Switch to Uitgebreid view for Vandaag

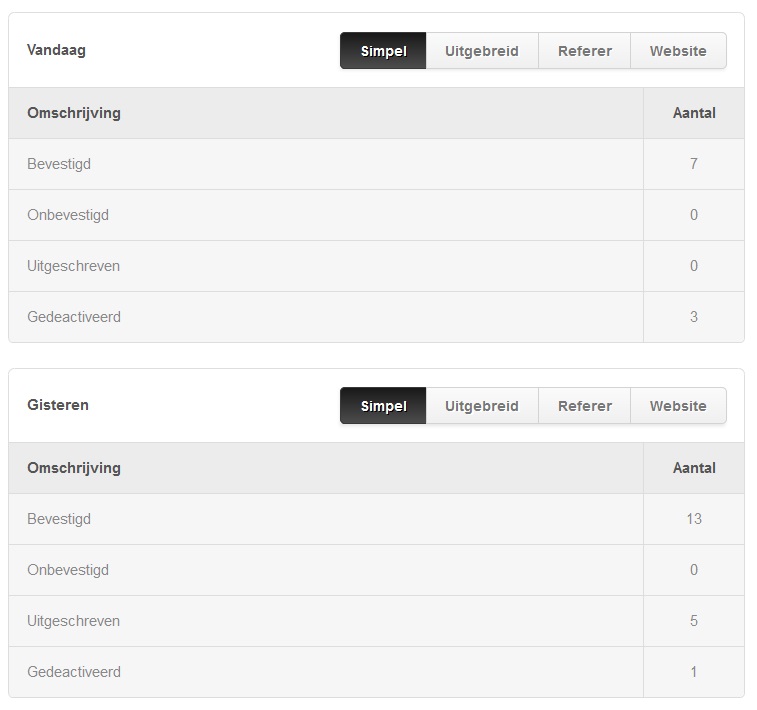pyautogui.click(x=482, y=51)
